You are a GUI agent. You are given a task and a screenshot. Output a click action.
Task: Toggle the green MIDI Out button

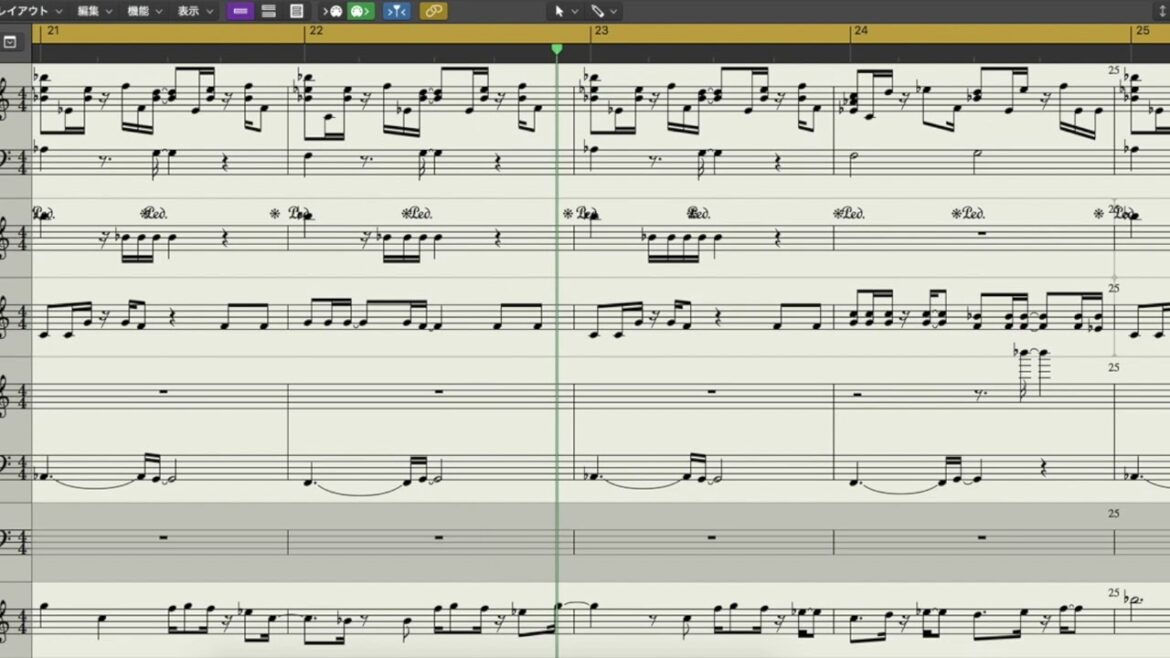[361, 11]
